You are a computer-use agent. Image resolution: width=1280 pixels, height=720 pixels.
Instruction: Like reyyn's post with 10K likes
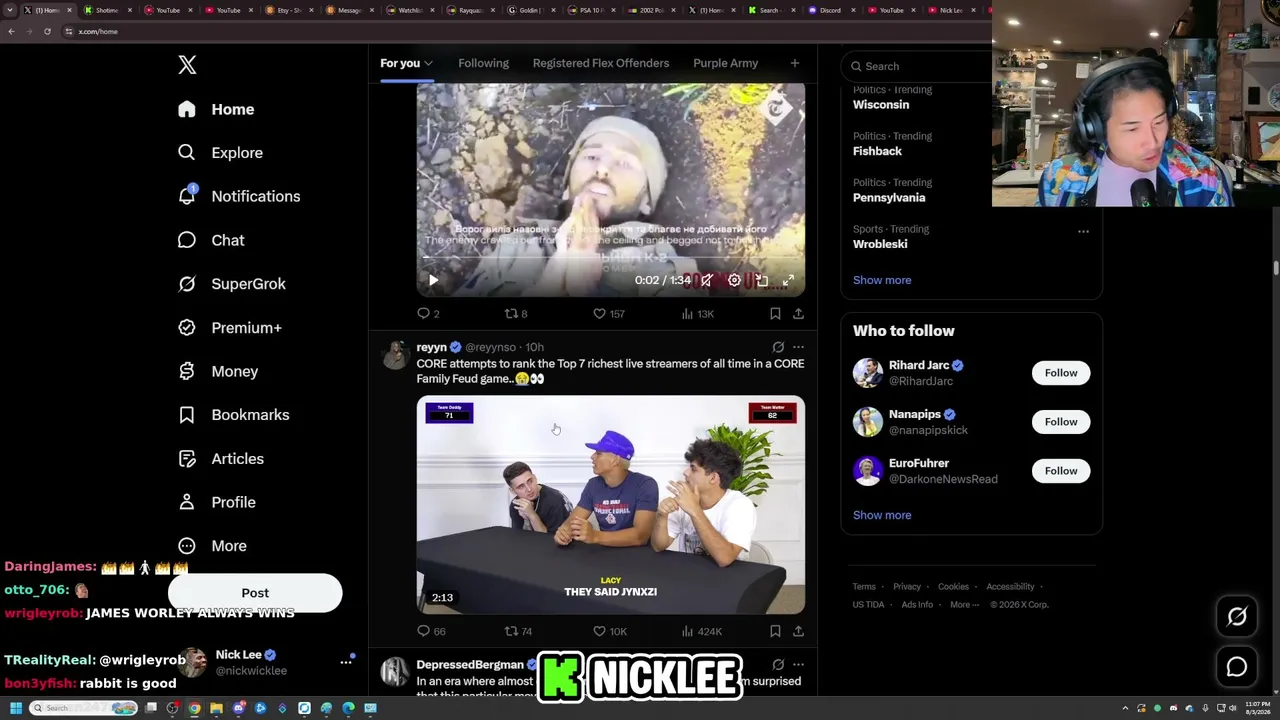[609, 631]
